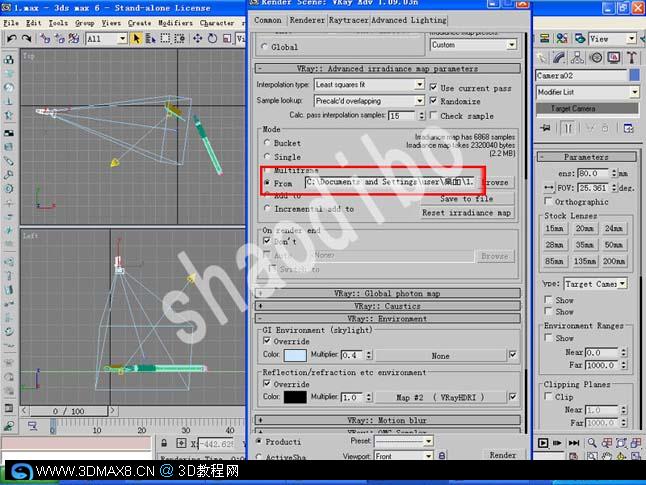
Task: Open the Modify command panel tab
Action: click(559, 58)
